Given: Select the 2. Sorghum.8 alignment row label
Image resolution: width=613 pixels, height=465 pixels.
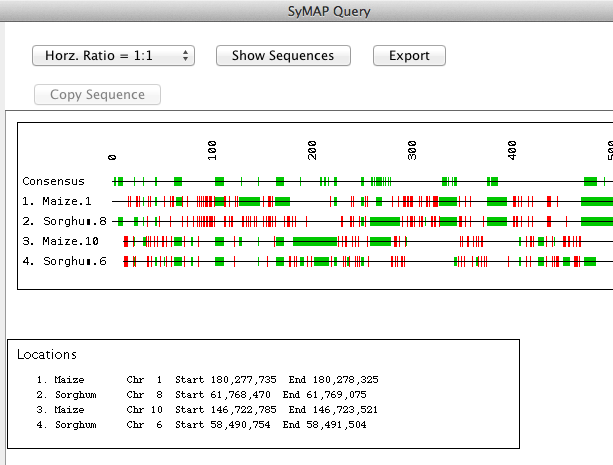Looking at the screenshot, I should [65, 221].
